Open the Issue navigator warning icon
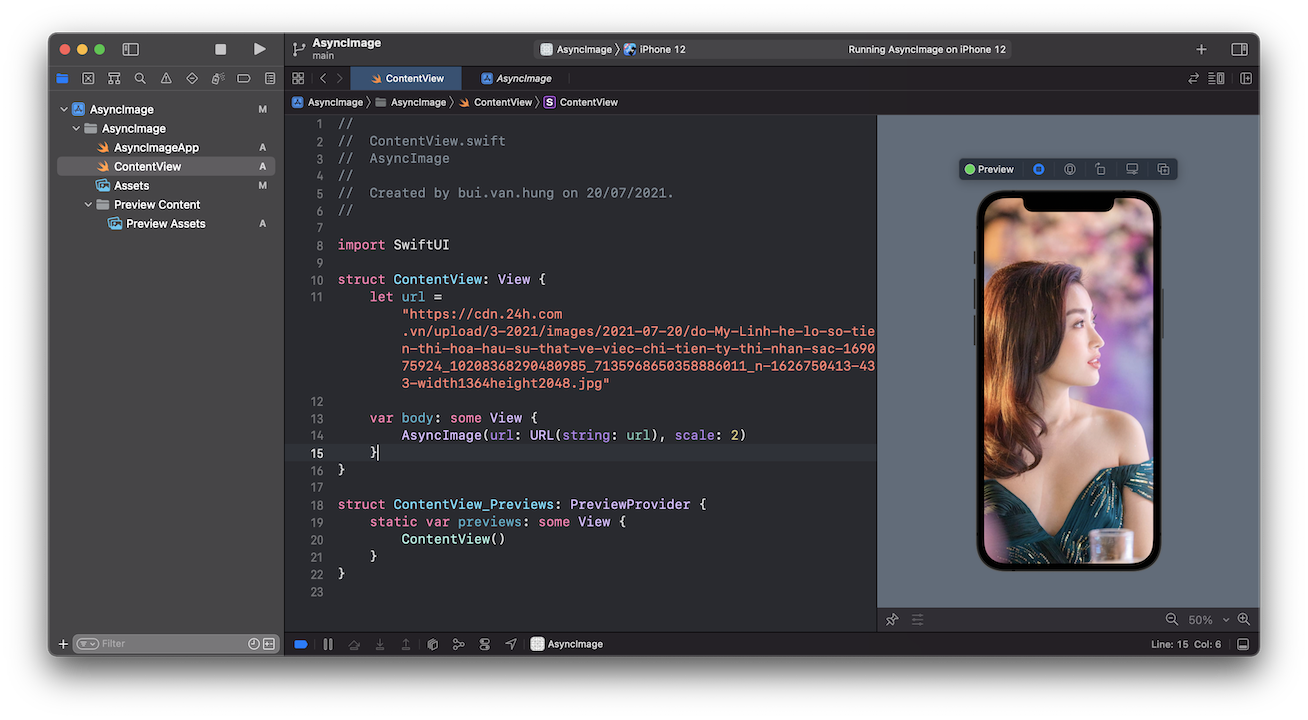This screenshot has width=1308, height=720. click(x=166, y=78)
